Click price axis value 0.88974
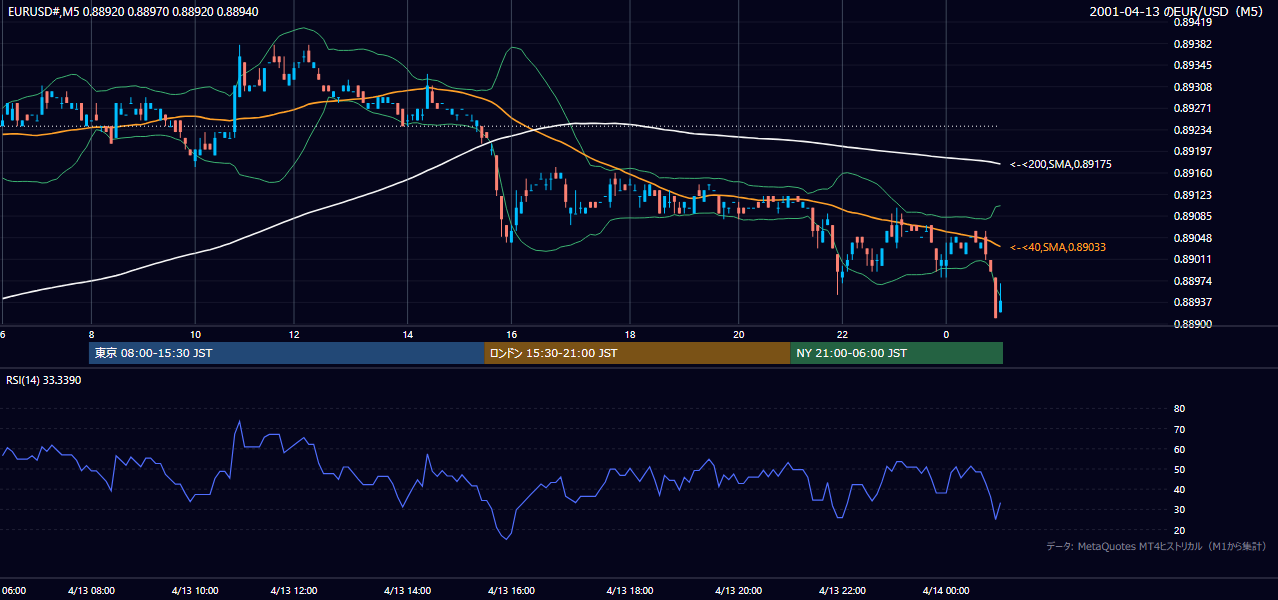1278x600 pixels. point(1192,281)
